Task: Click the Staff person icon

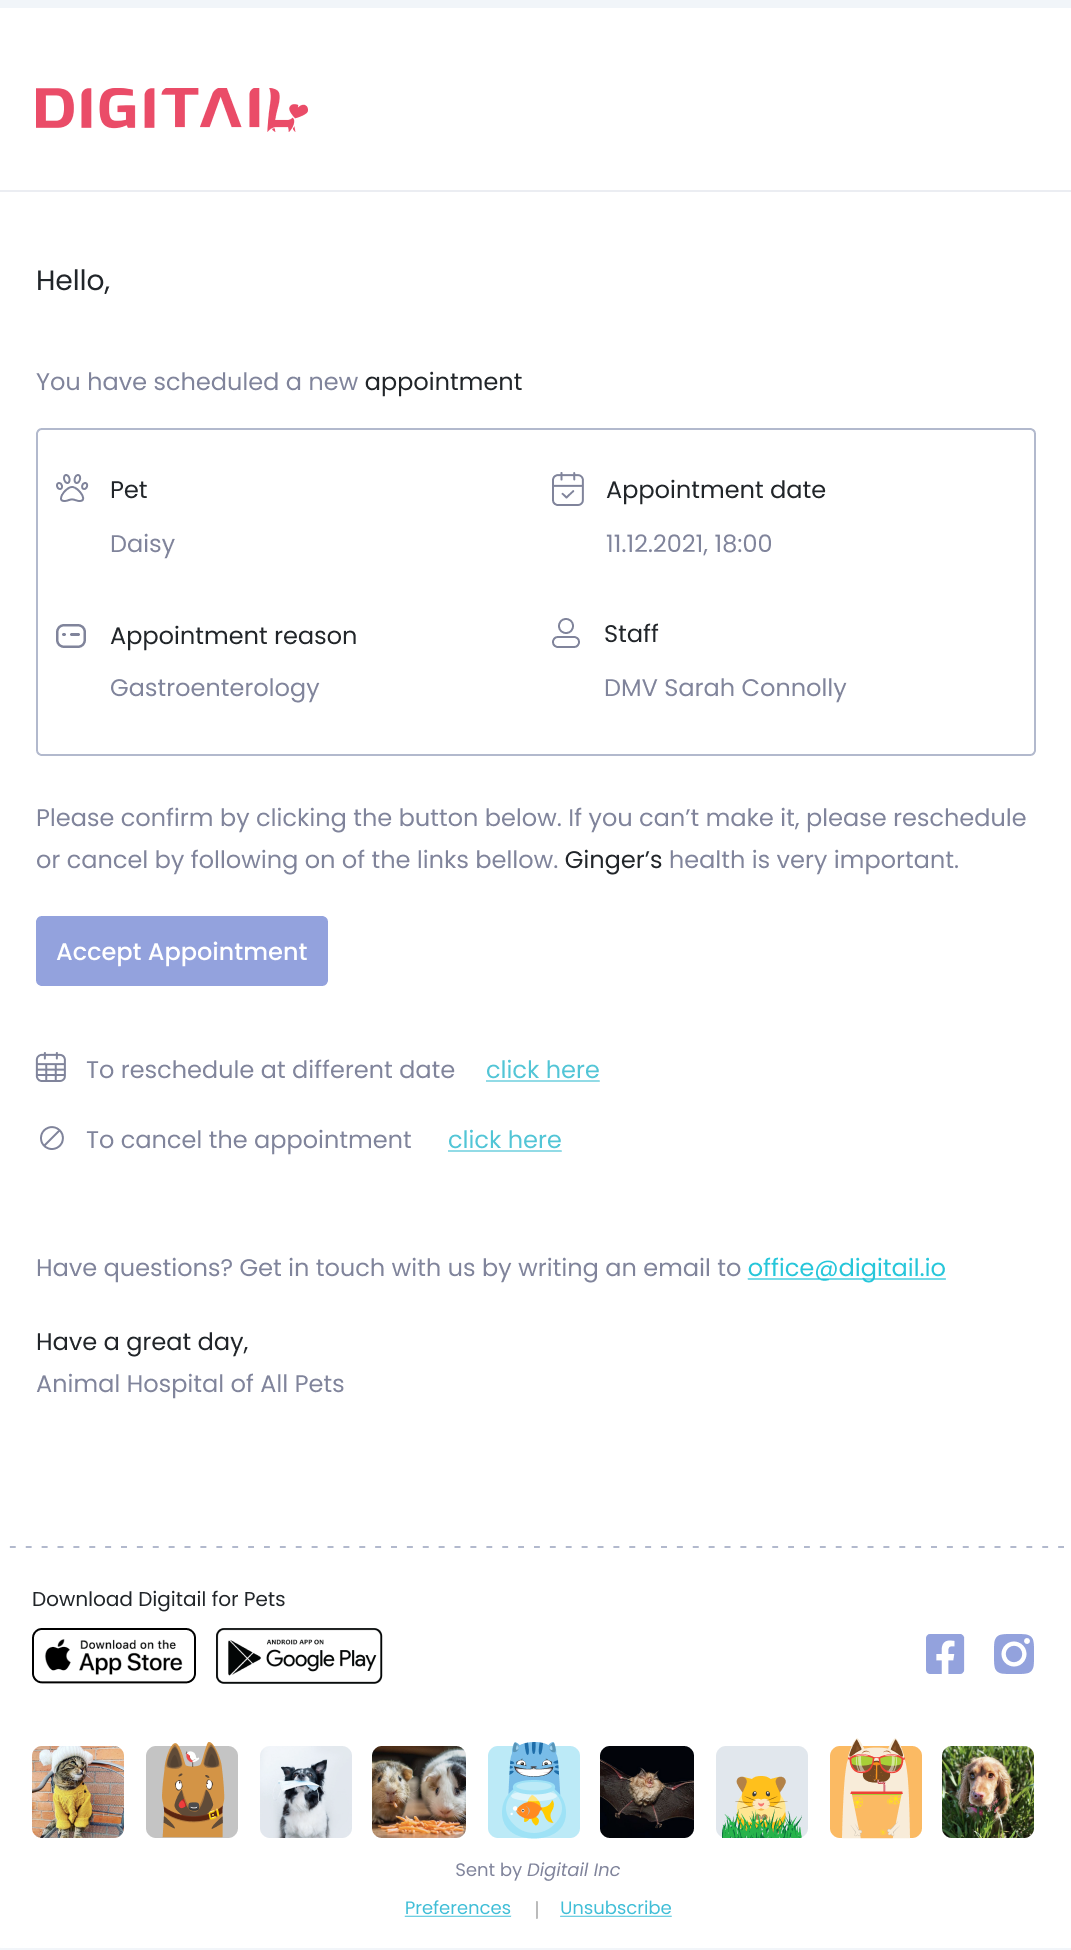Action: [x=566, y=633]
